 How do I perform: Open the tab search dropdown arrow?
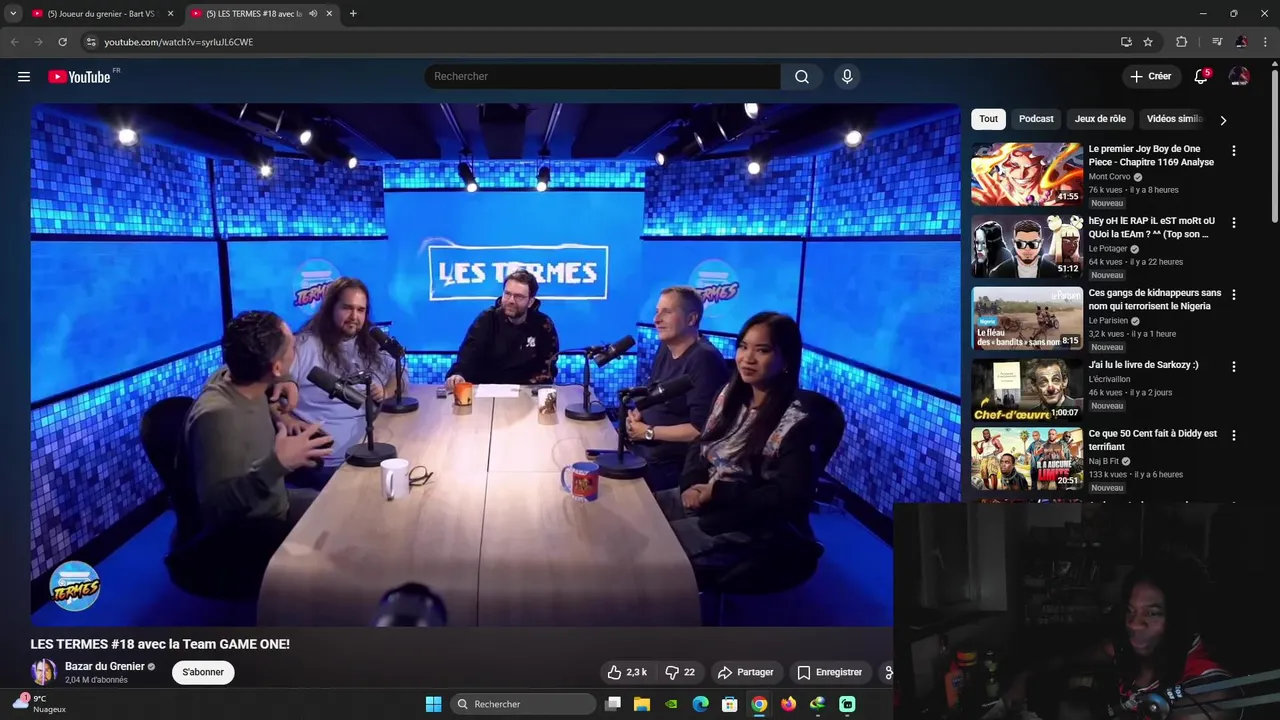coord(13,13)
